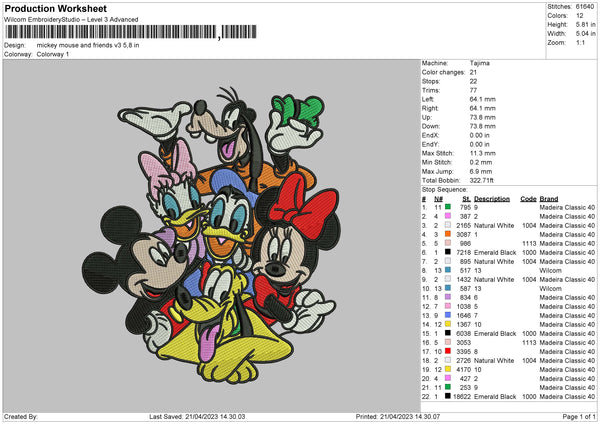Select the purple swatch in stop 11
Viewport: 600px width, 424px height.
[x=447, y=297]
